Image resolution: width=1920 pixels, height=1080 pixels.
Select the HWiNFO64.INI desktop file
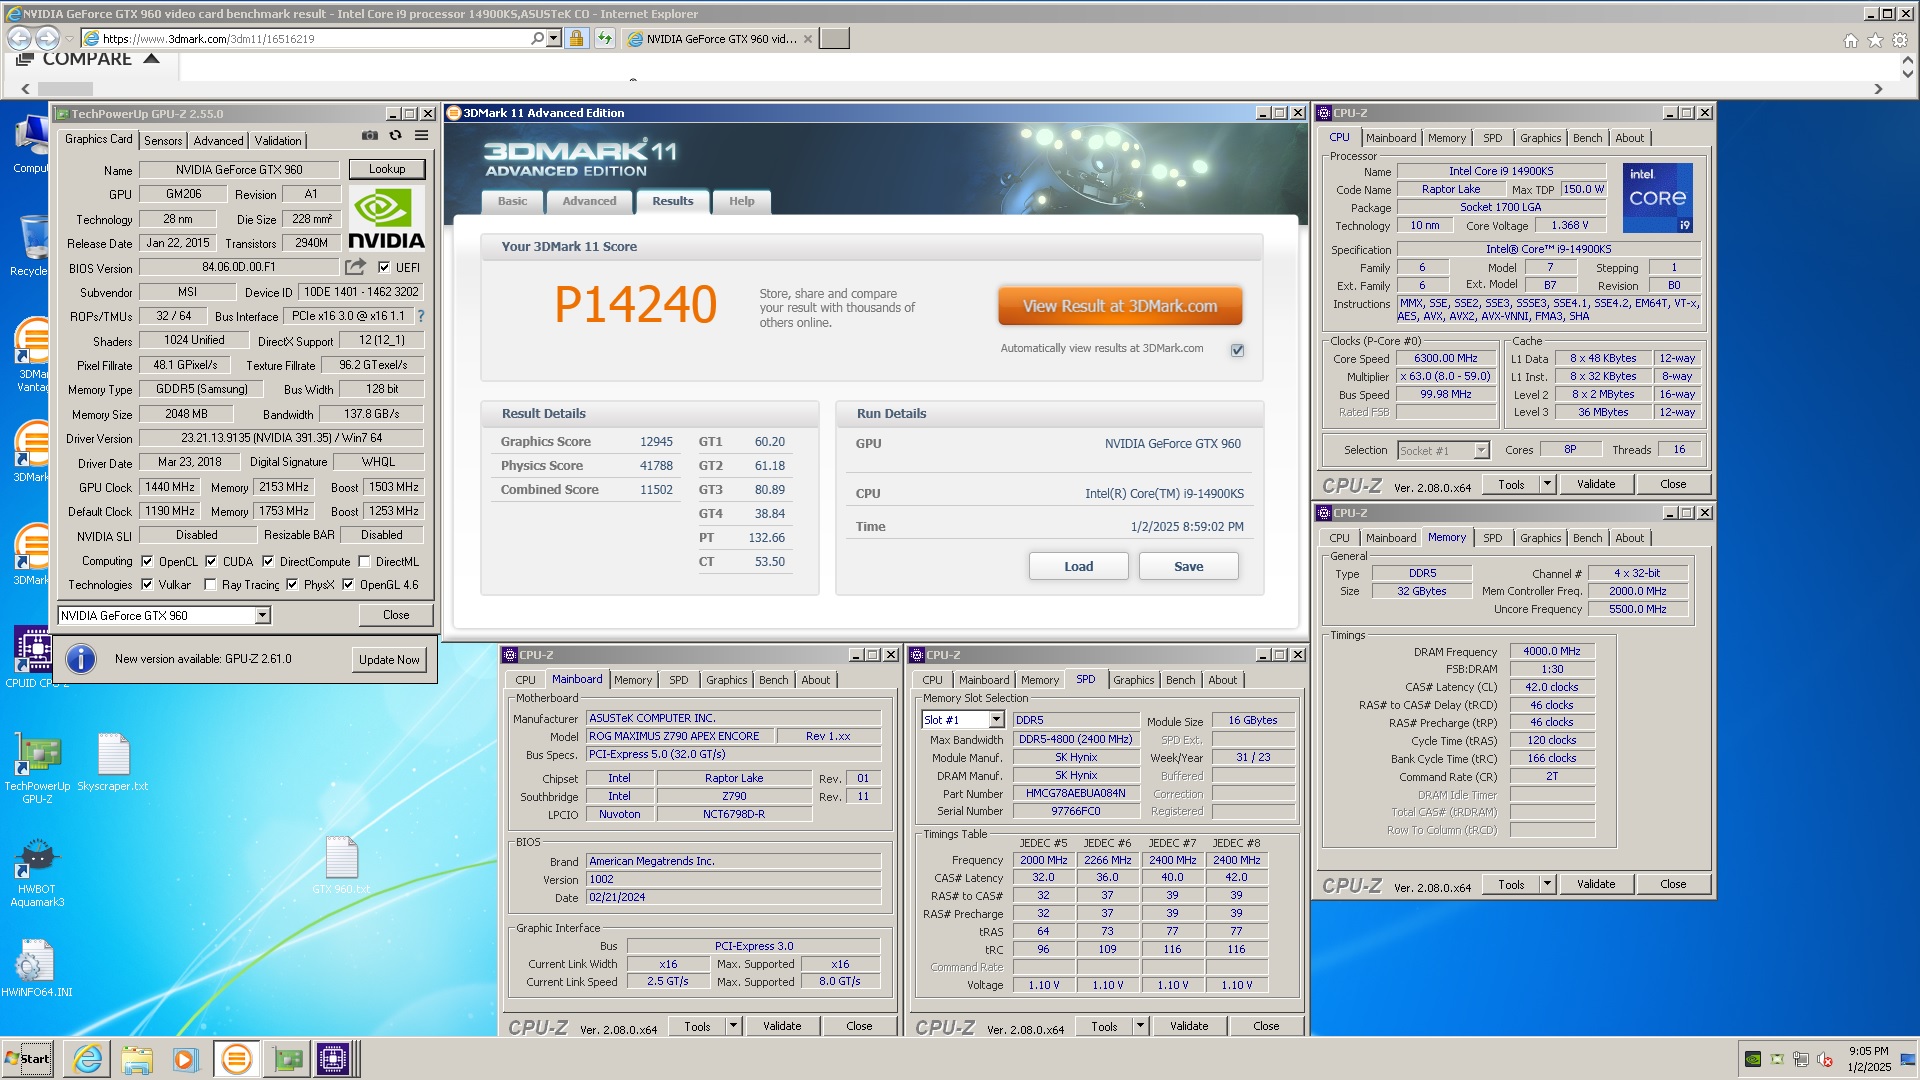tap(36, 969)
